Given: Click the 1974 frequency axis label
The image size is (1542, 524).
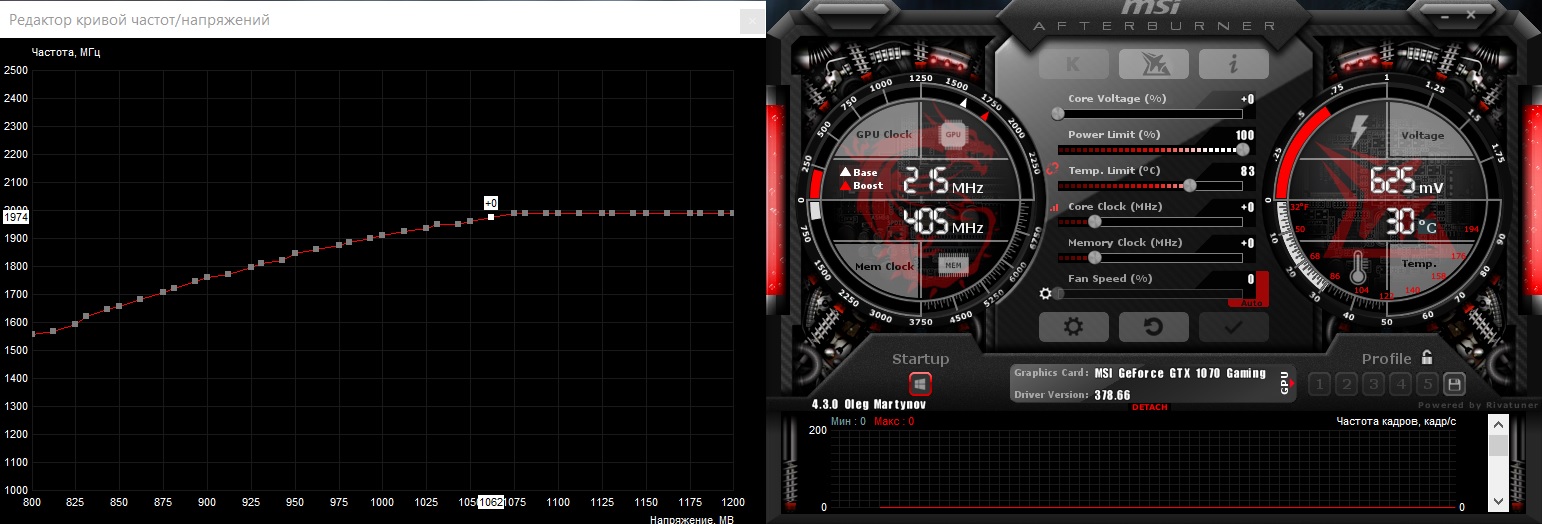Looking at the screenshot, I should tap(16, 216).
